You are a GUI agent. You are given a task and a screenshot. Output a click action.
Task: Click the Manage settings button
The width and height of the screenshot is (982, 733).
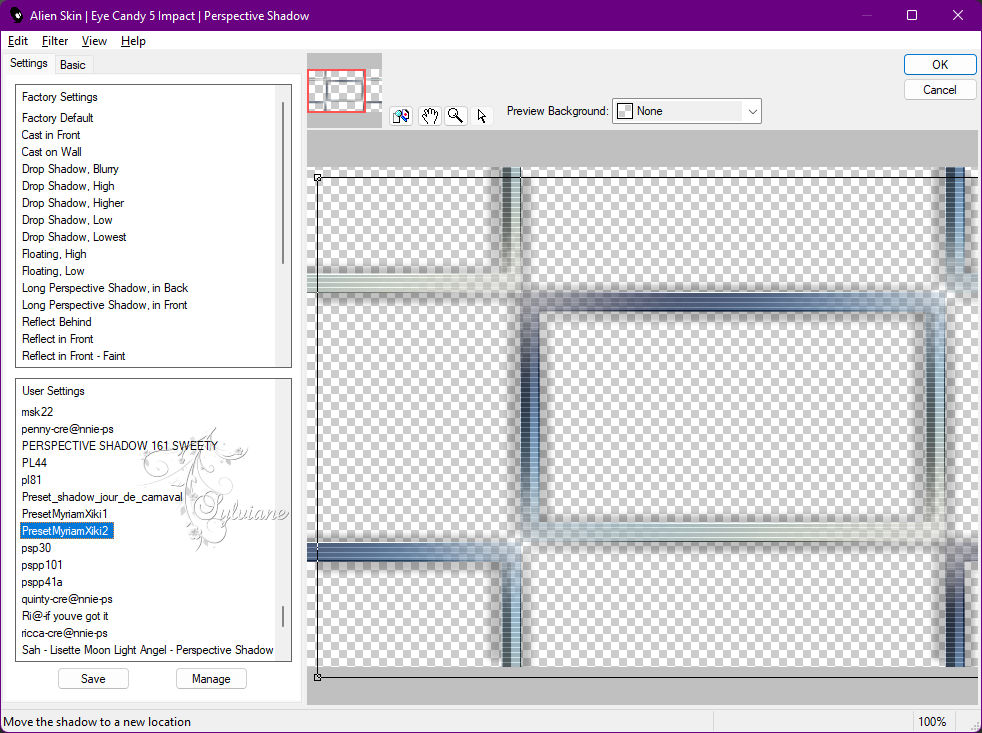click(211, 678)
